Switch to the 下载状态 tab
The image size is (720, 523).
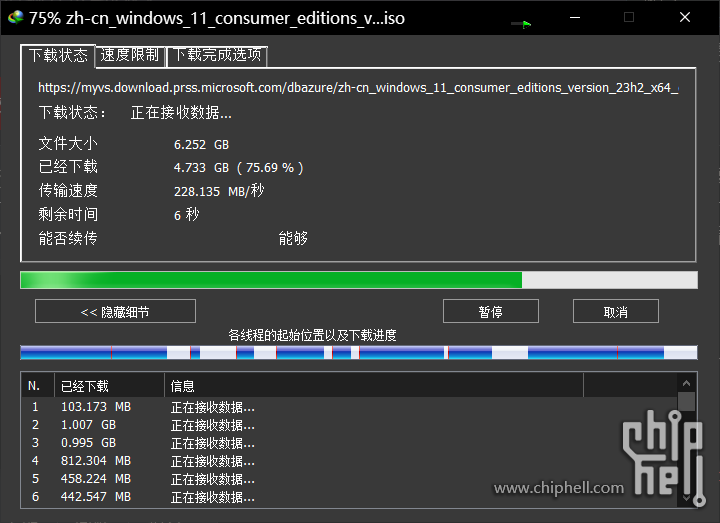pyautogui.click(x=58, y=56)
